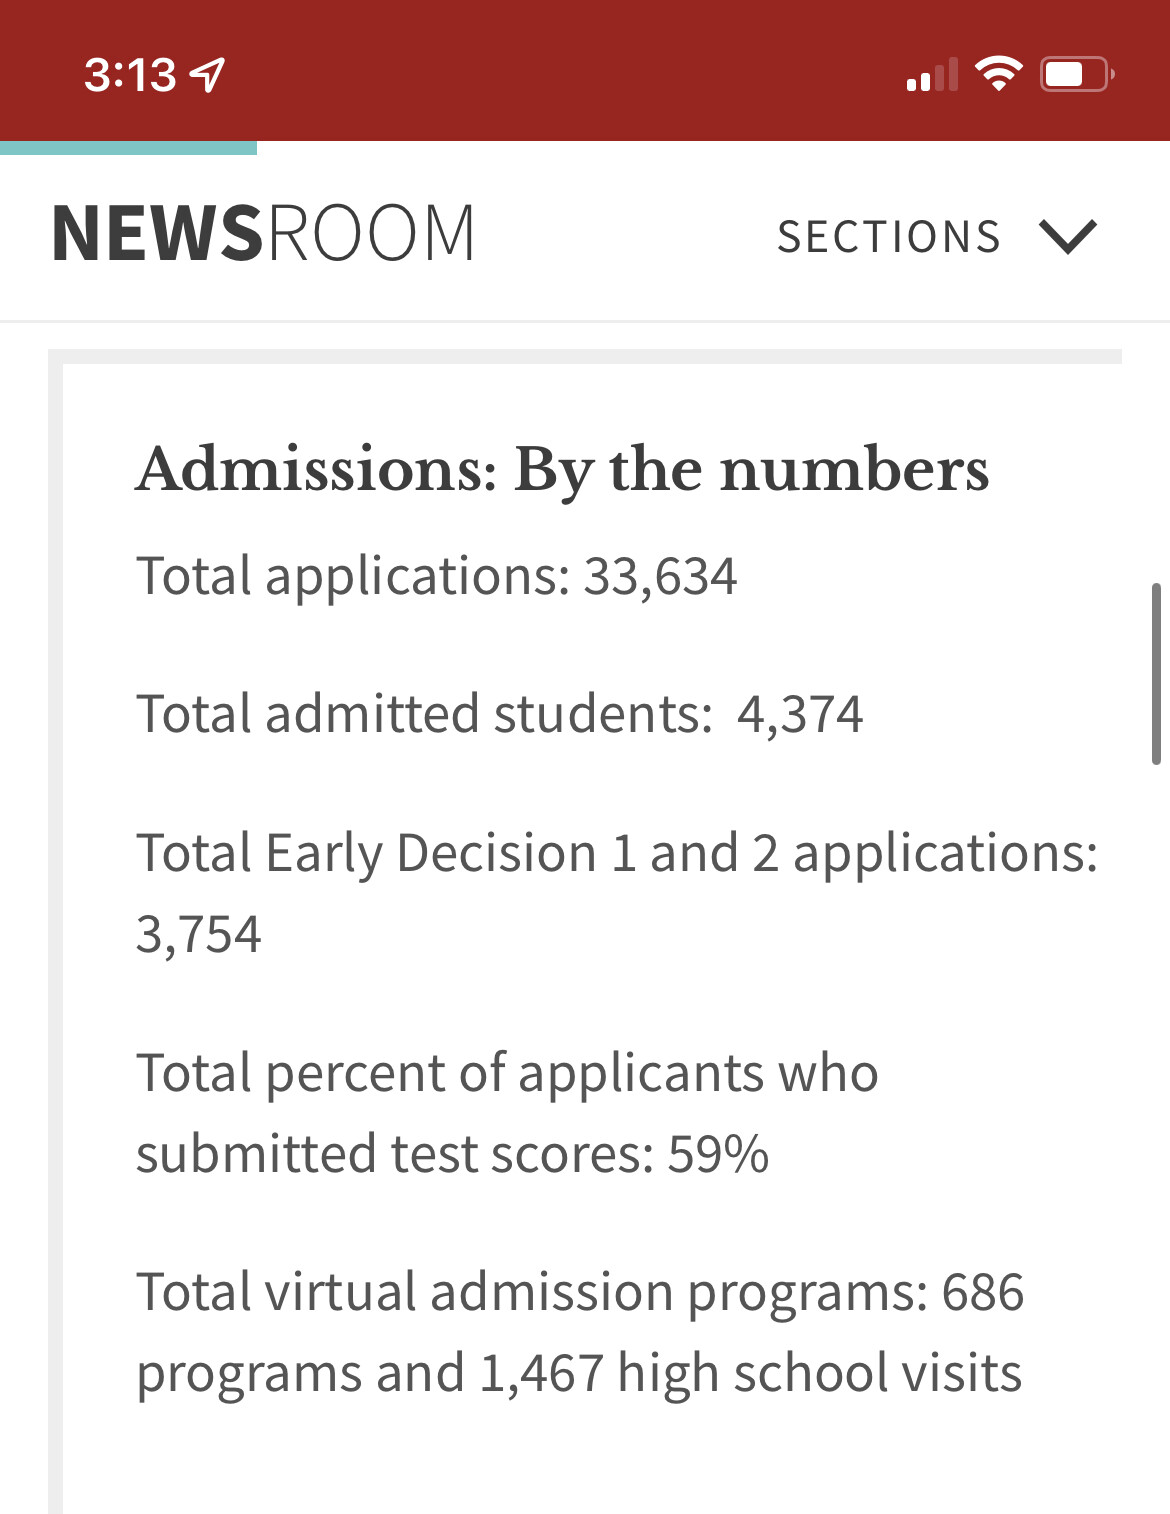Tap the location arrow icon by the time
The image size is (1170, 1514).
(208, 75)
